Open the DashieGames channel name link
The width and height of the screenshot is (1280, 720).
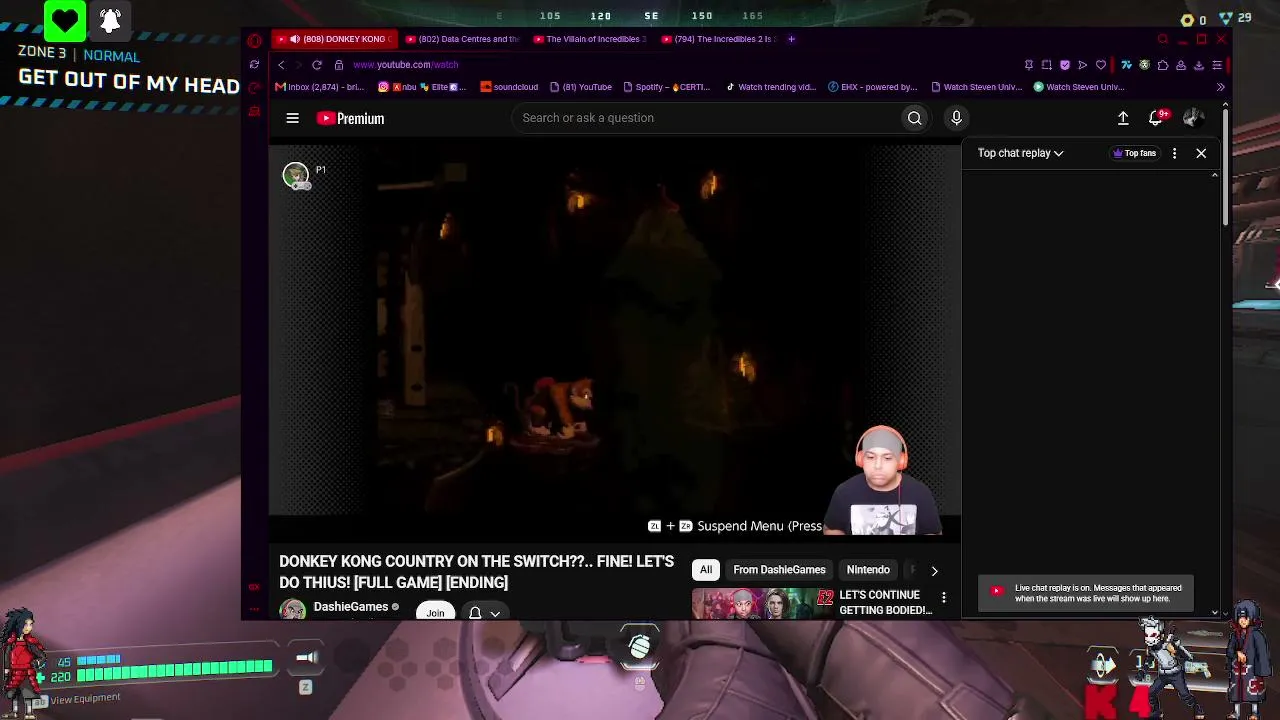pyautogui.click(x=351, y=607)
